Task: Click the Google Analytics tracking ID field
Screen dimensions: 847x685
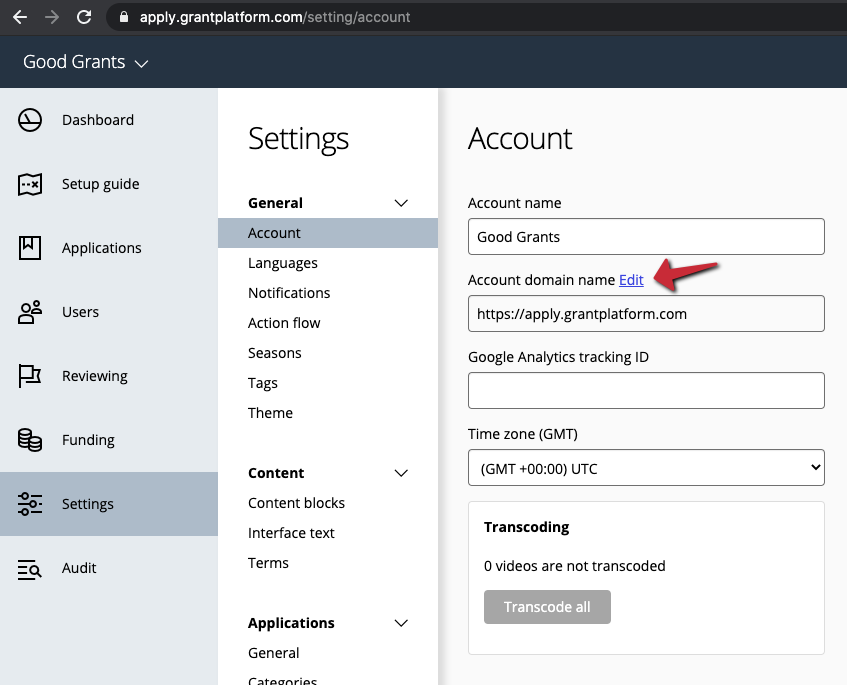Action: [646, 391]
